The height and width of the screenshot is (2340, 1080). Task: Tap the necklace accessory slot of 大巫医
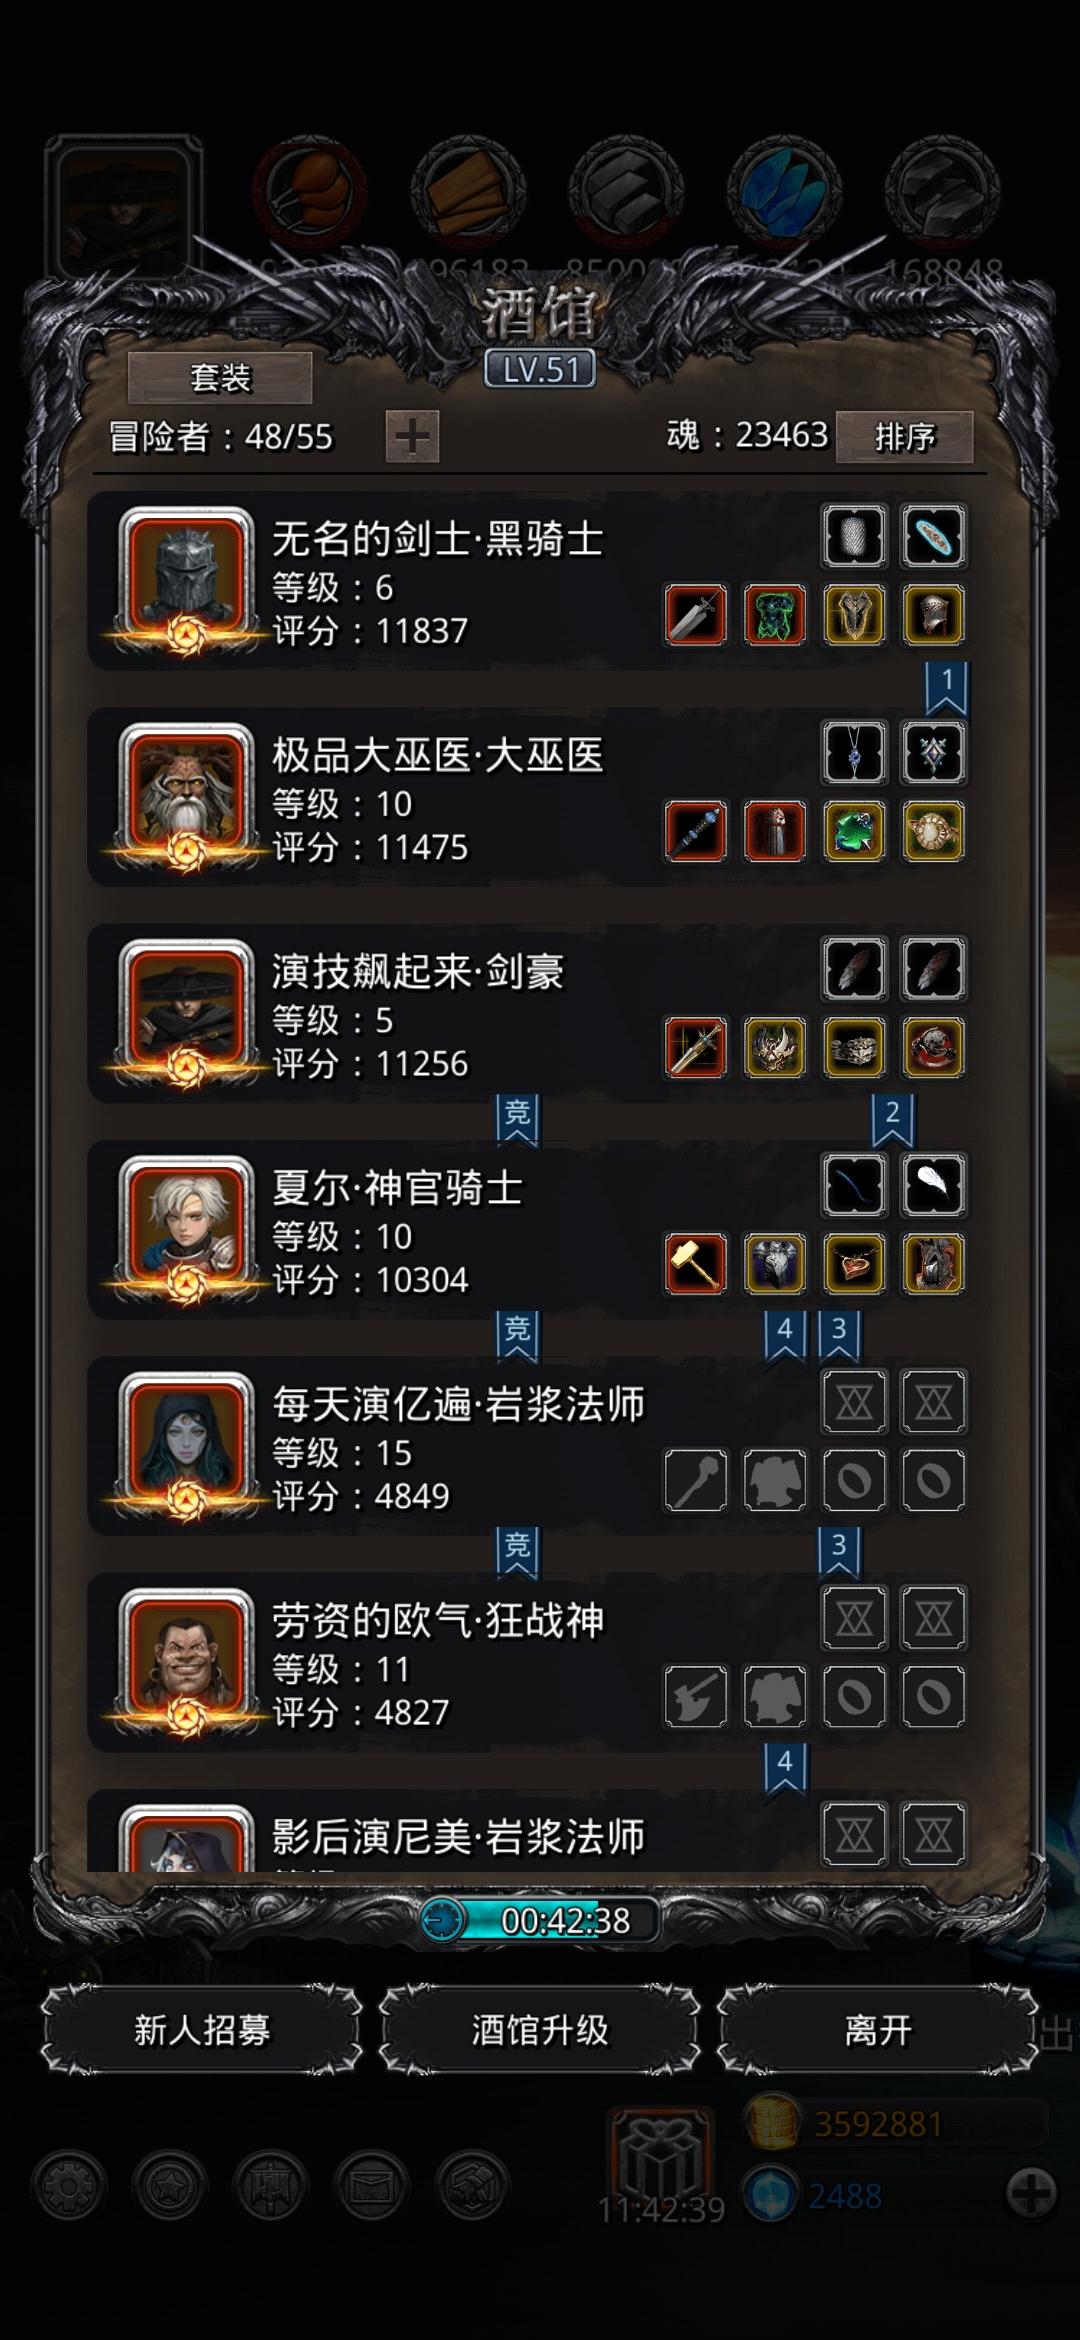(854, 752)
